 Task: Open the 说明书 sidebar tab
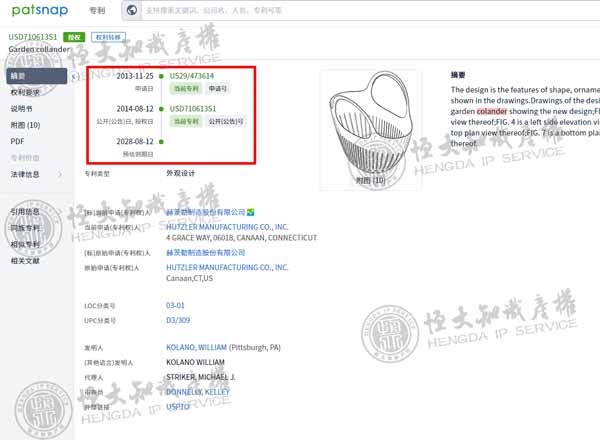(21, 109)
